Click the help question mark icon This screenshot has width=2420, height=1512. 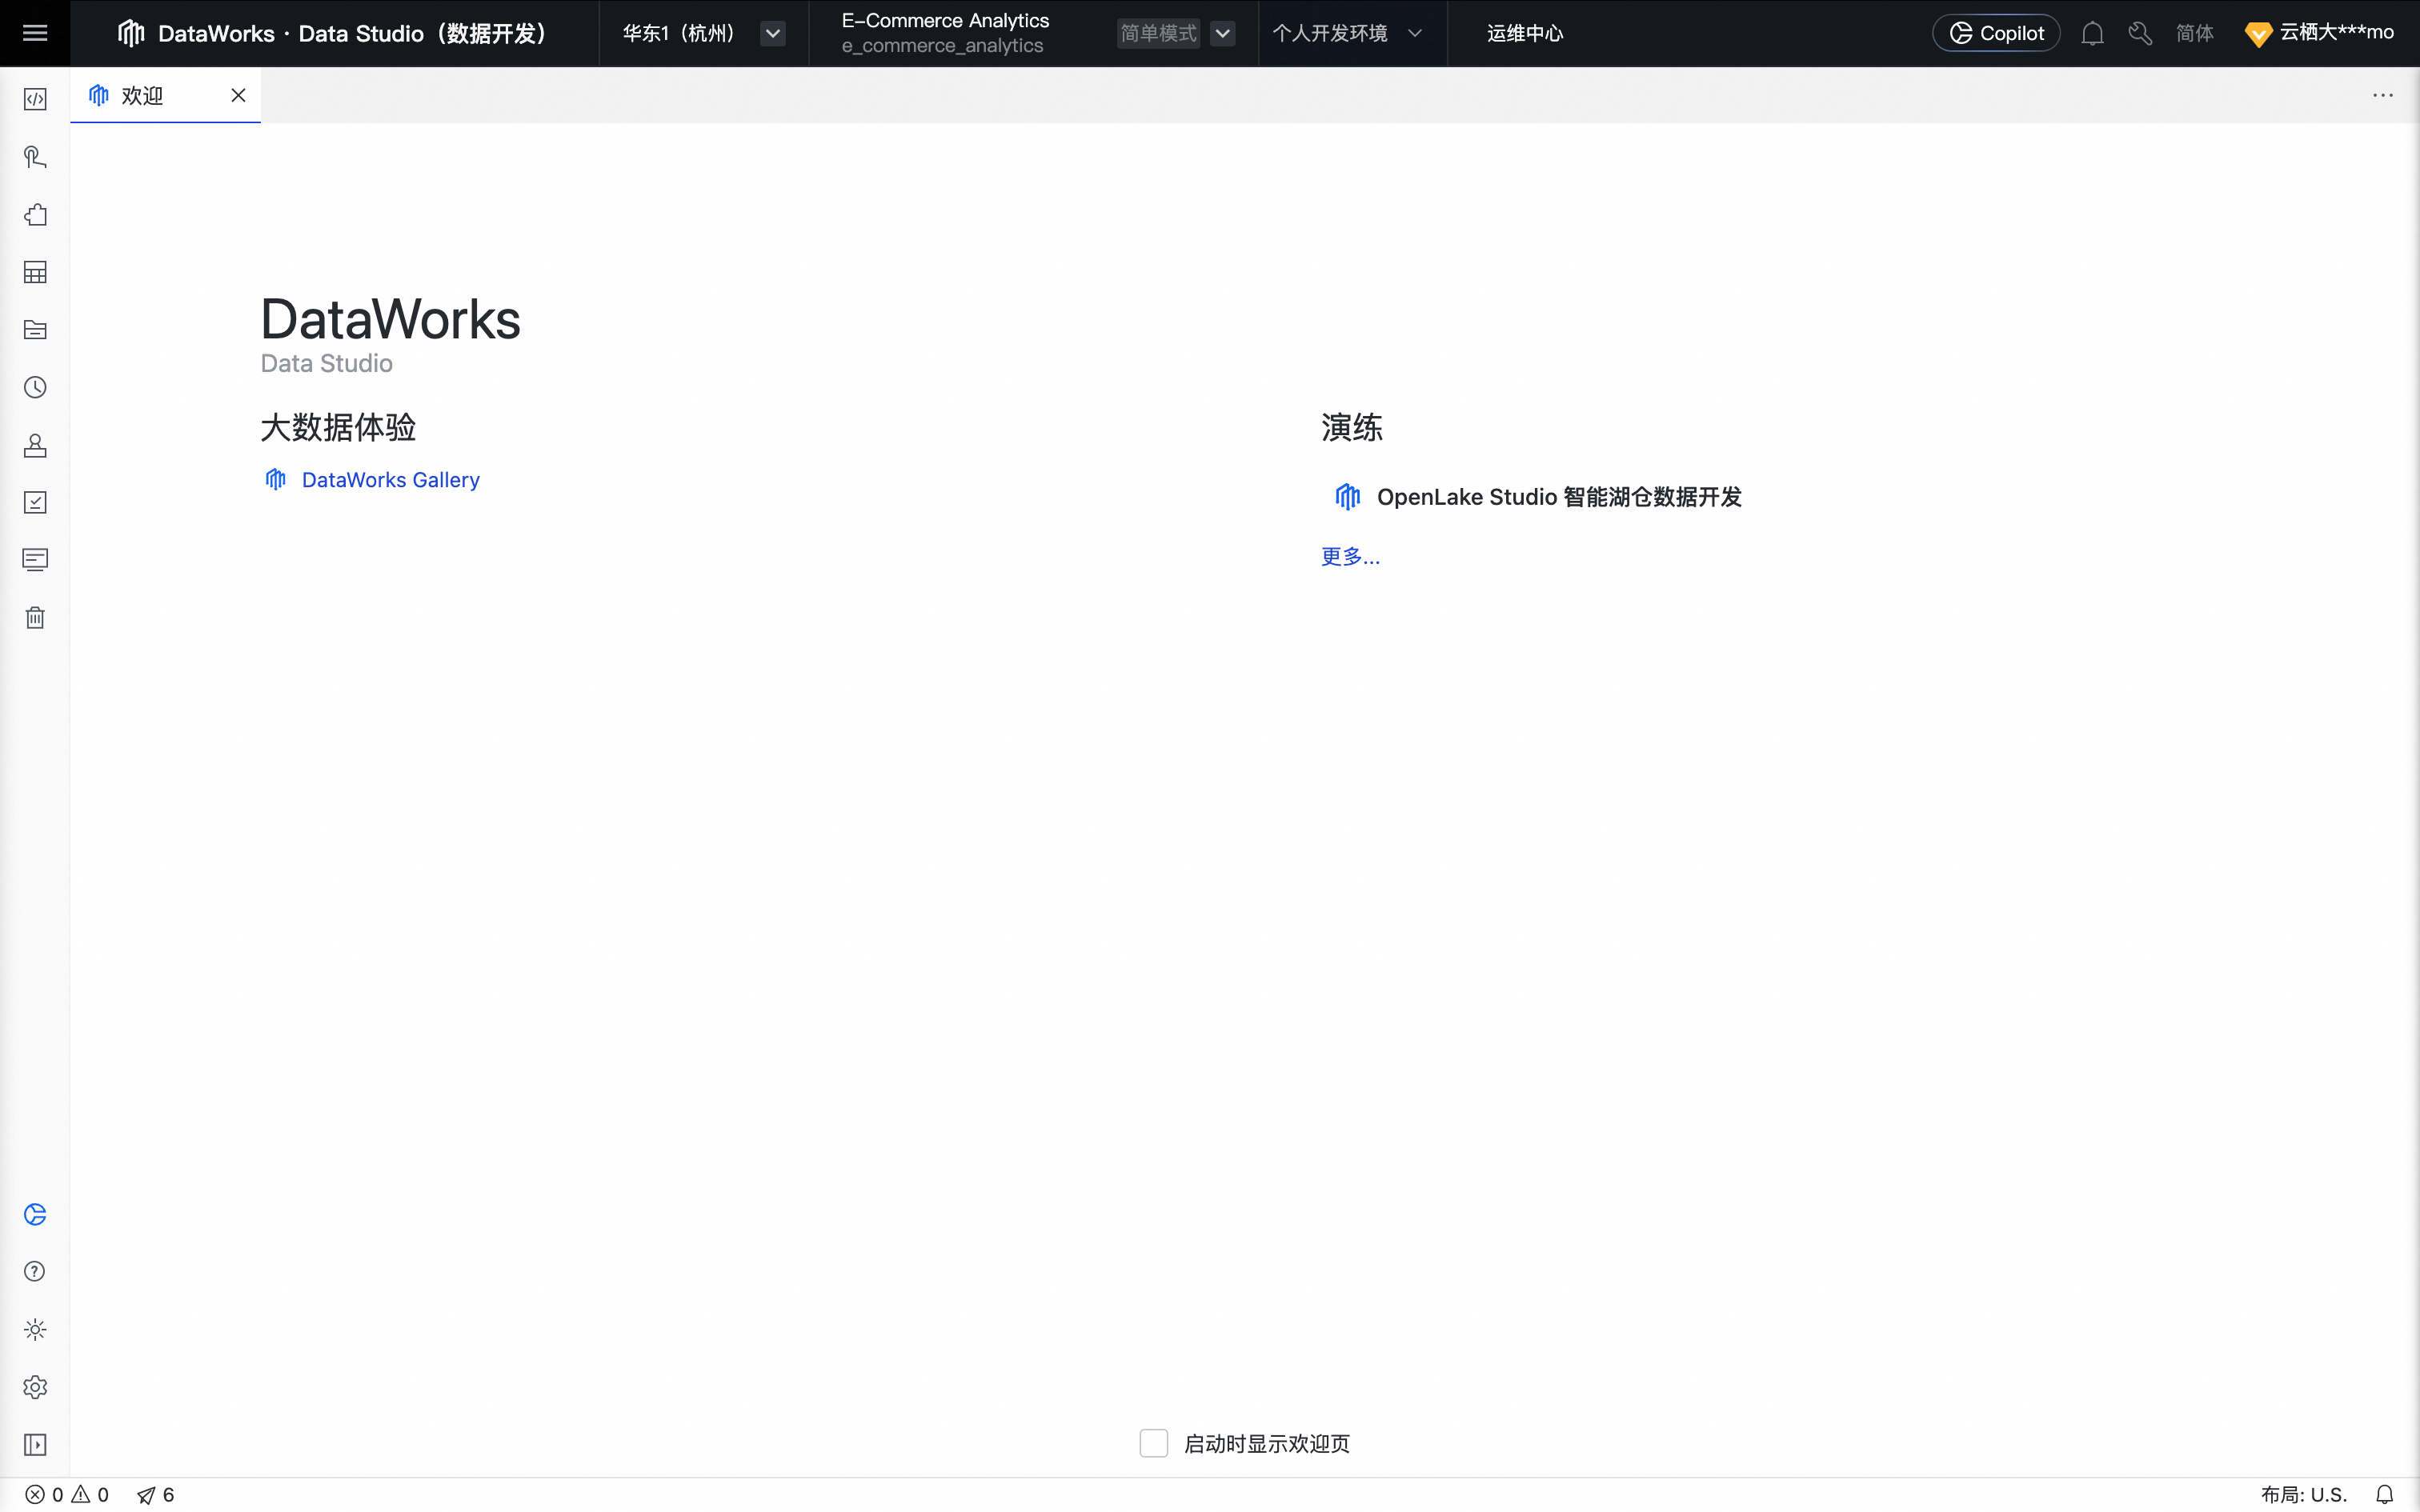[35, 1271]
